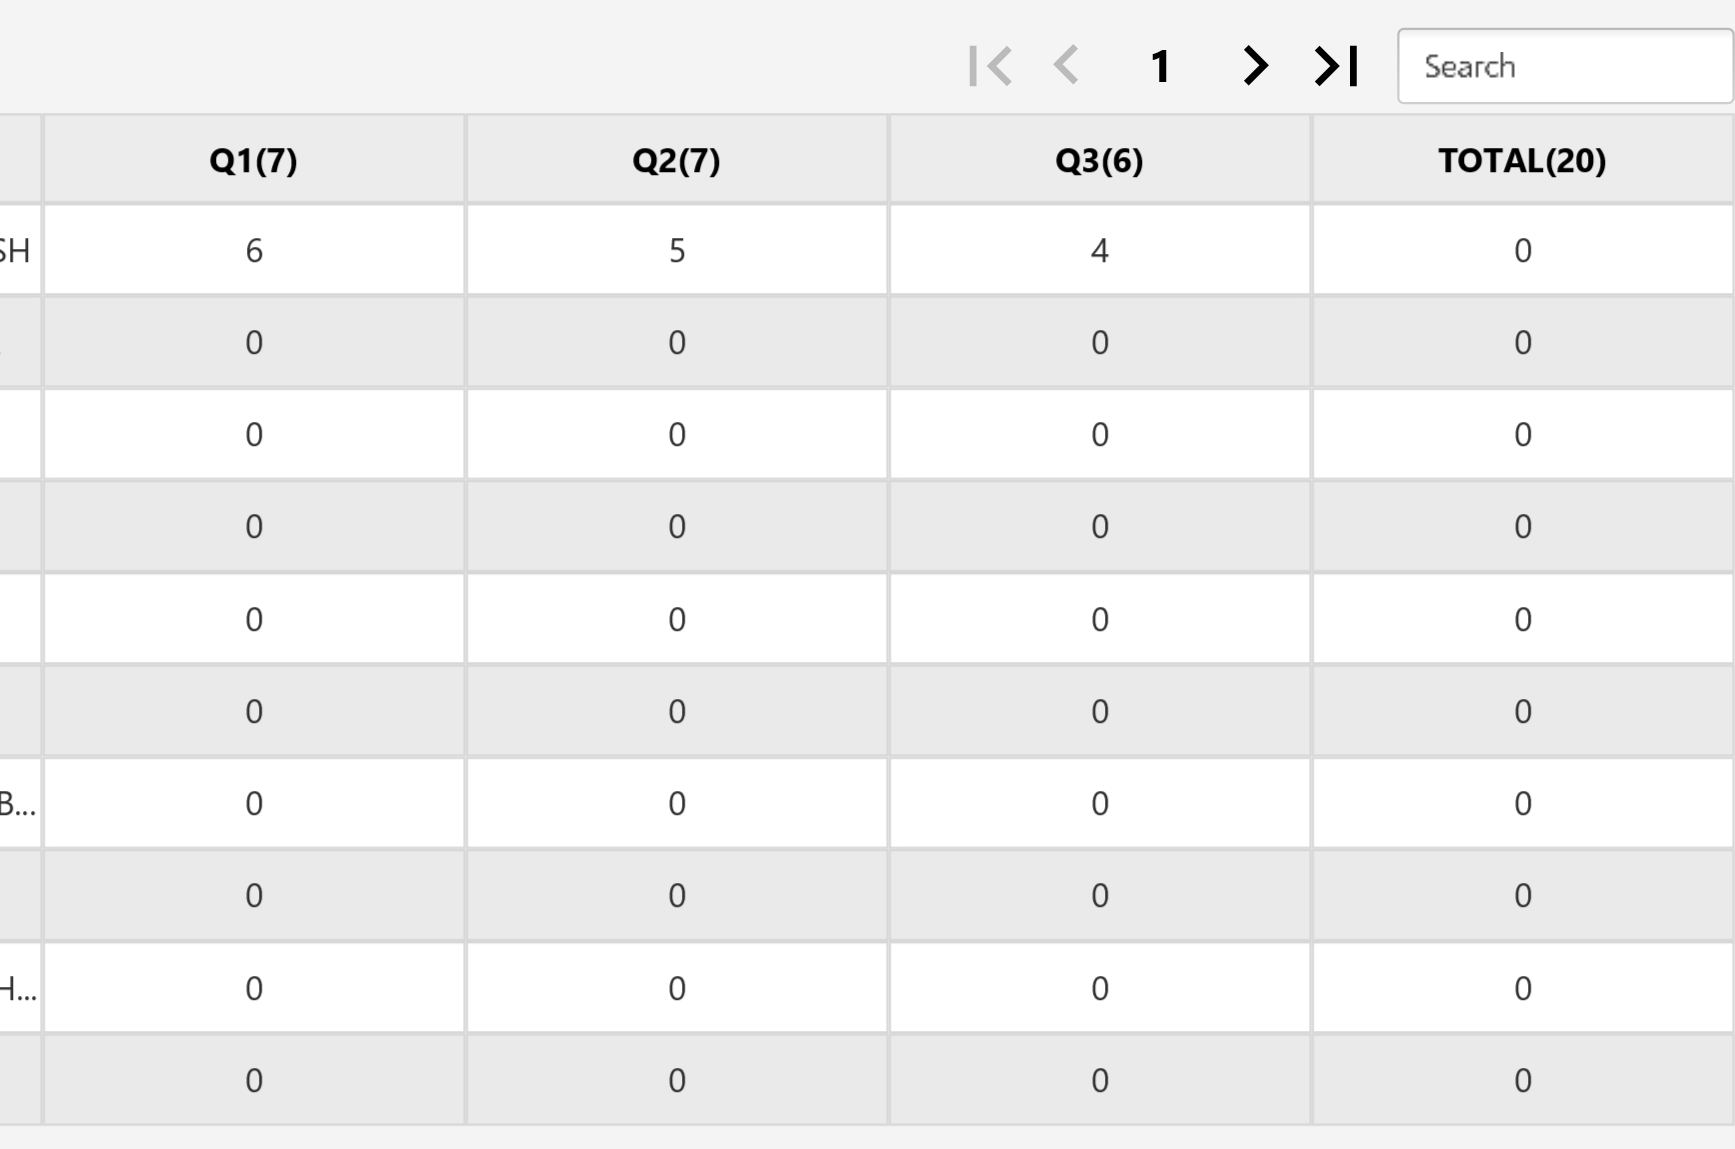This screenshot has height=1149, width=1735.
Task: Select the cell showing score 5 under Q2
Action: click(x=677, y=251)
